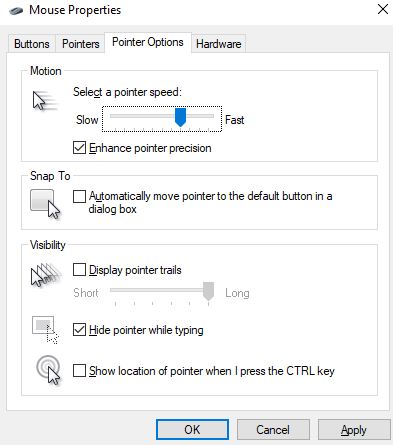Image resolution: width=393 pixels, height=445 pixels.
Task: Open the Pointers tab
Action: pos(81,44)
